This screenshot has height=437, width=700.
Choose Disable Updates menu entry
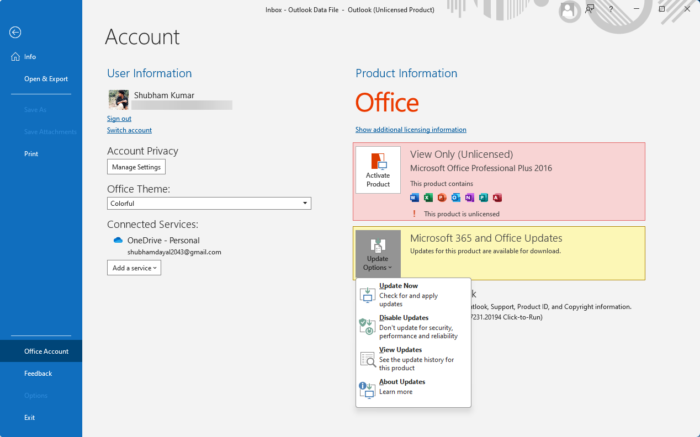point(413,327)
